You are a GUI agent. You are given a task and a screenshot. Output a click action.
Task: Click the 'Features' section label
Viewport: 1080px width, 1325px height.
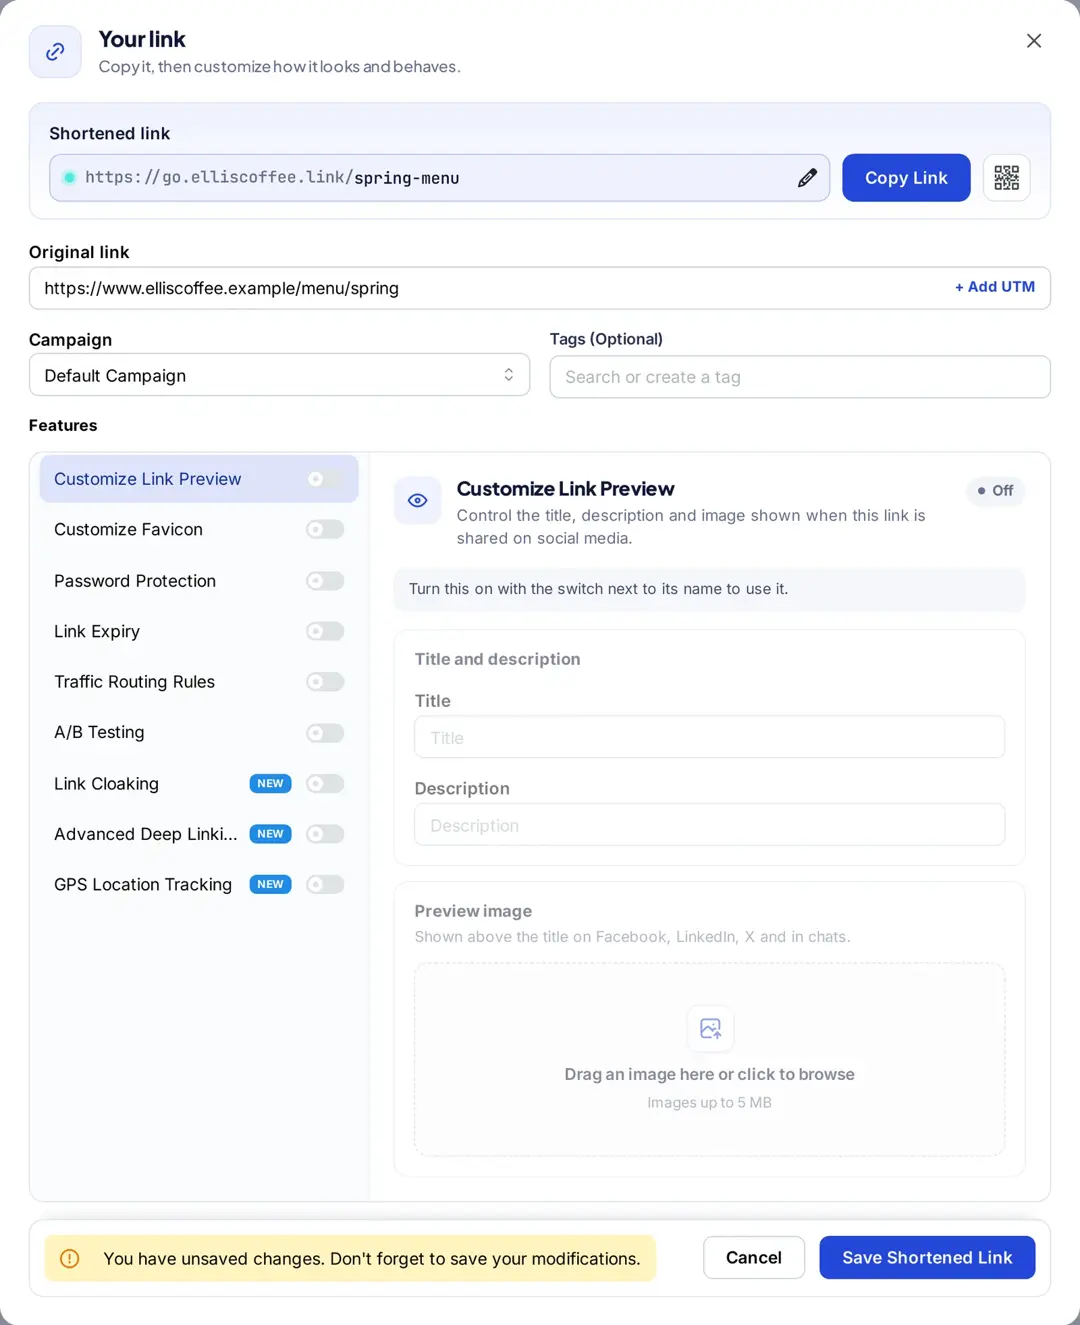pyautogui.click(x=63, y=425)
